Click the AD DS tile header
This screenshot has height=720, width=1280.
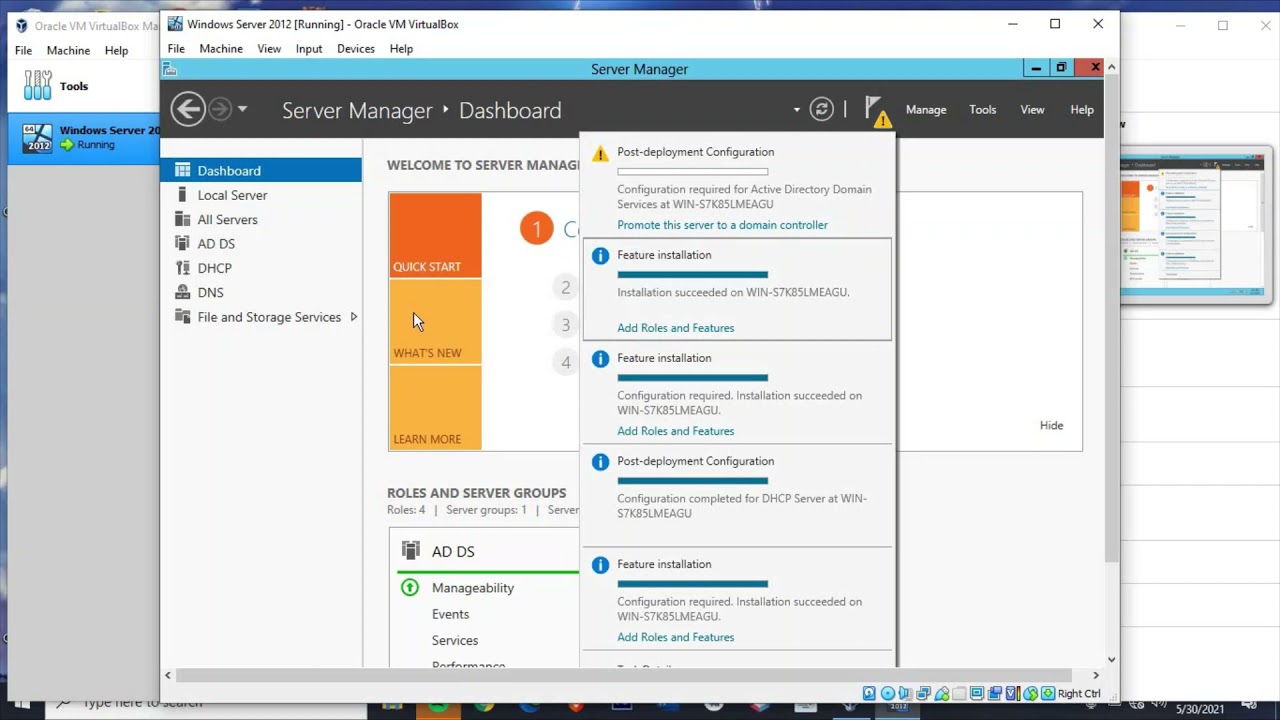tap(453, 551)
